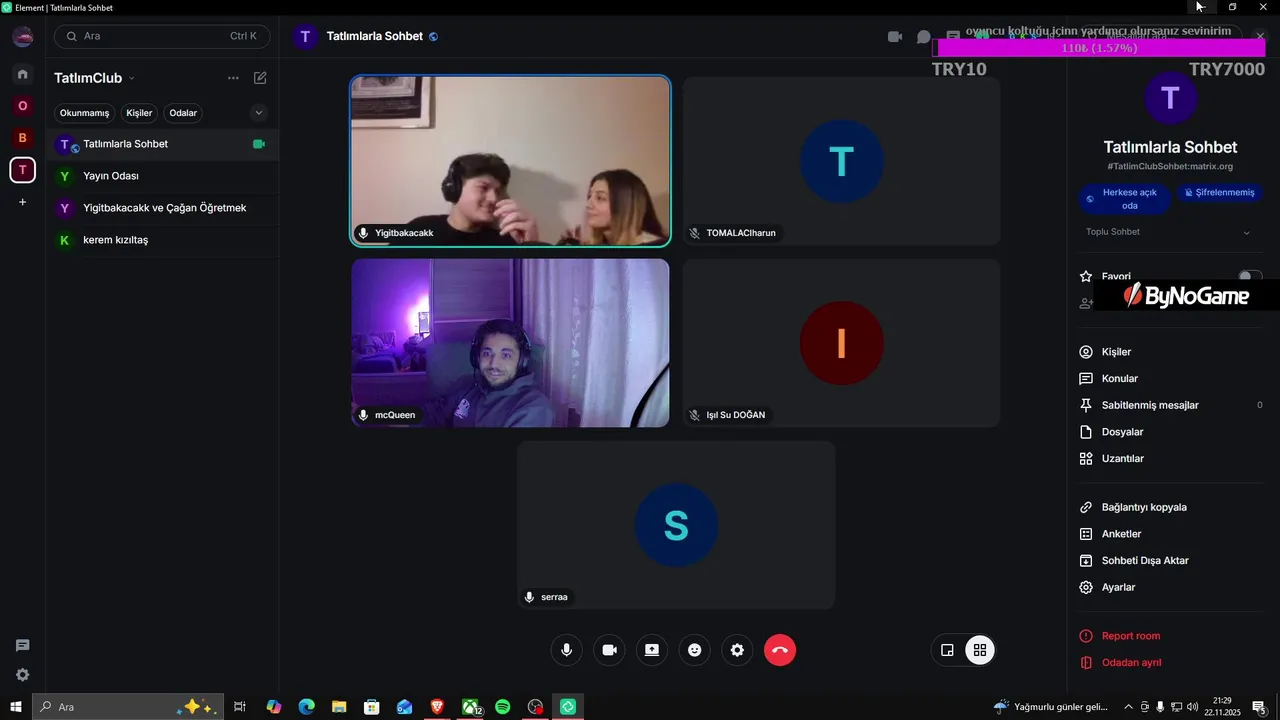Click Şifrelenmemiş badge

(1220, 192)
